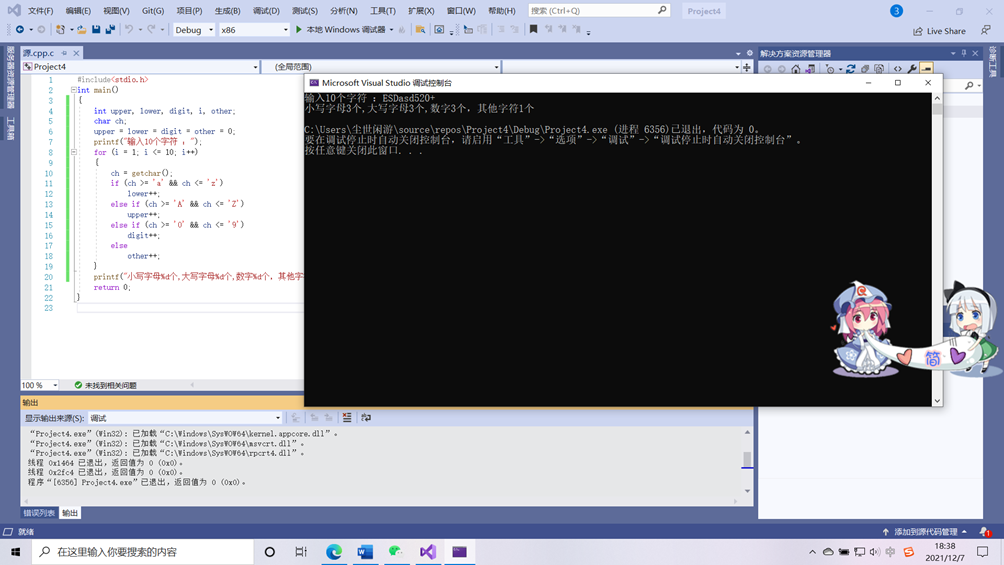Click the Save file toolbar icon
The width and height of the screenshot is (1004, 565).
click(x=96, y=29)
